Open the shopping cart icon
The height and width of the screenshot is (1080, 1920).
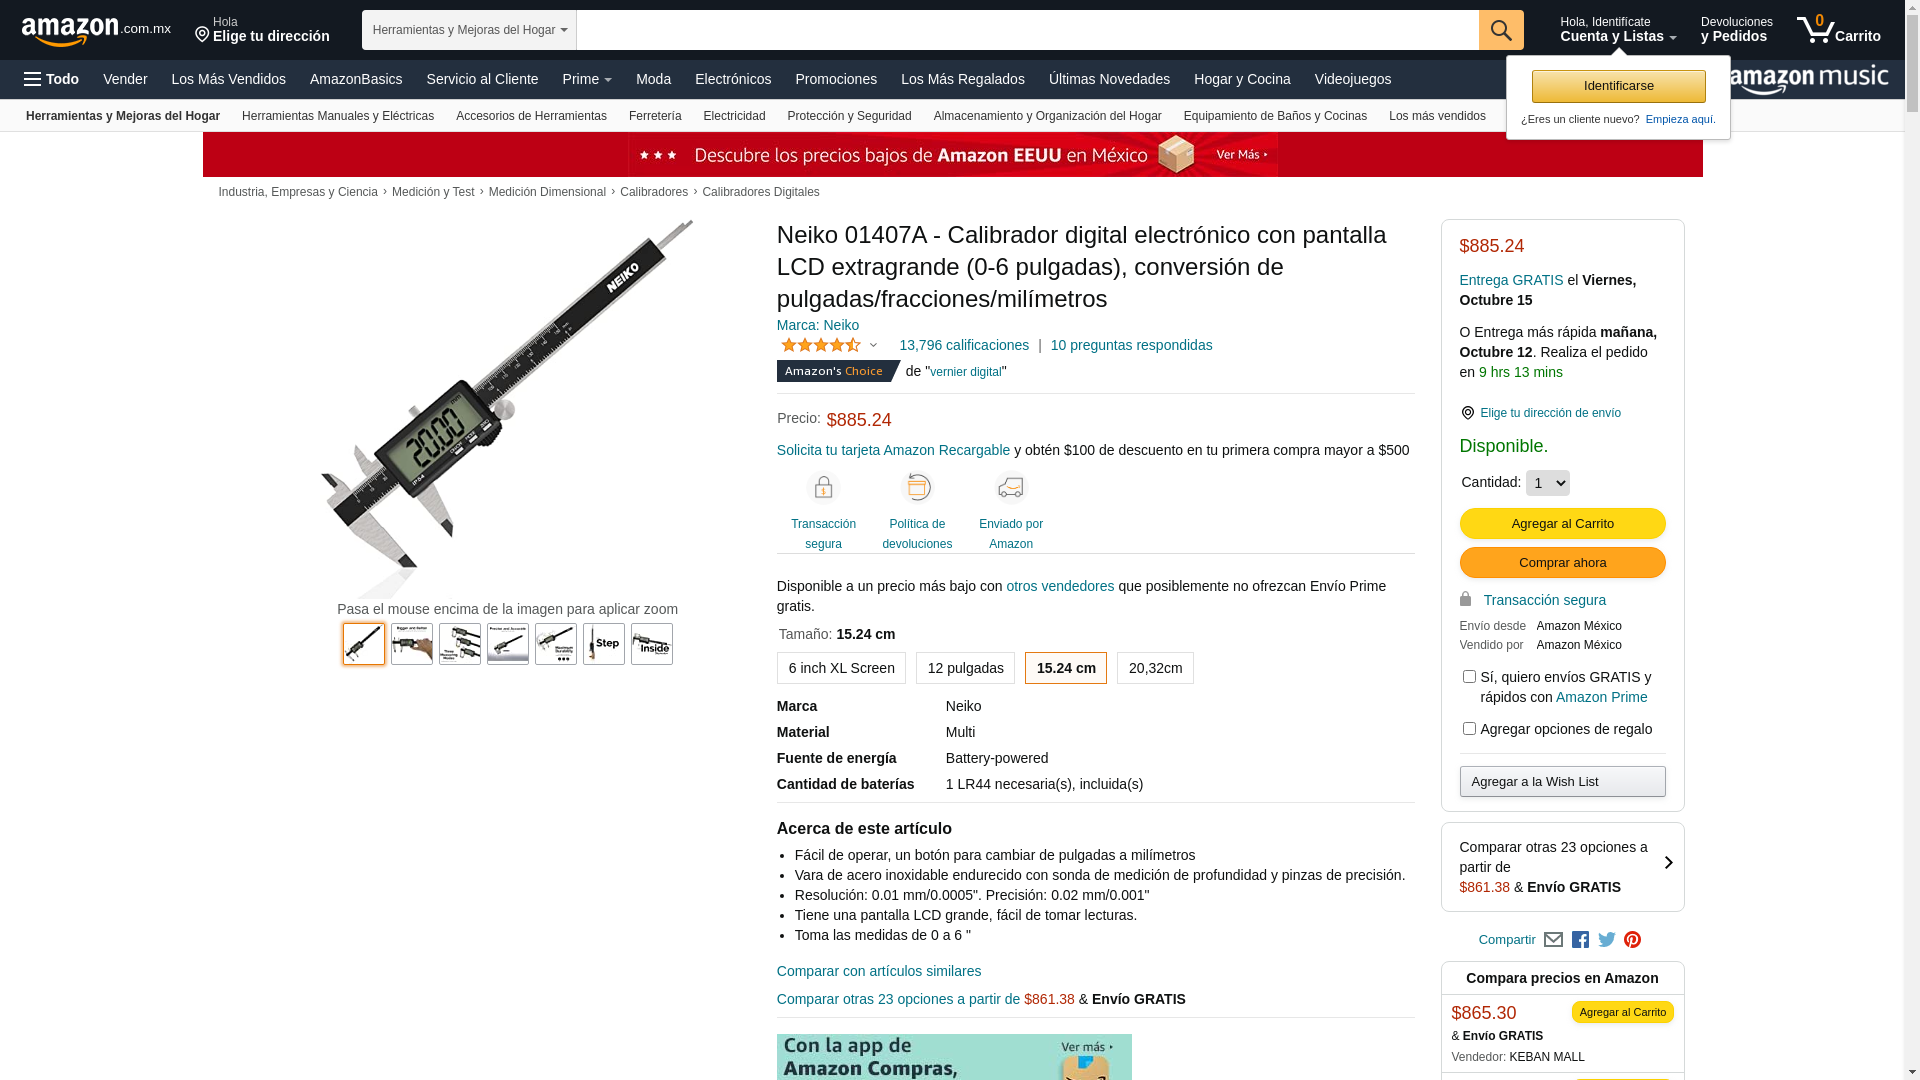point(1838,30)
